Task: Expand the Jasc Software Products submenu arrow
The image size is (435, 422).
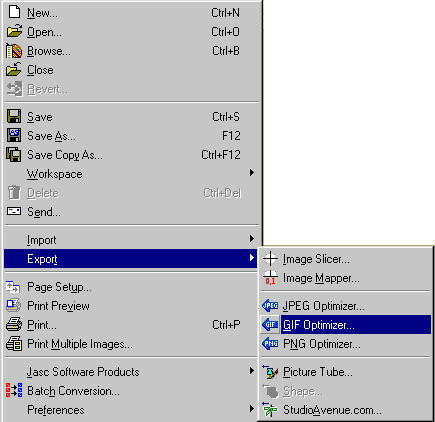Action: click(252, 371)
